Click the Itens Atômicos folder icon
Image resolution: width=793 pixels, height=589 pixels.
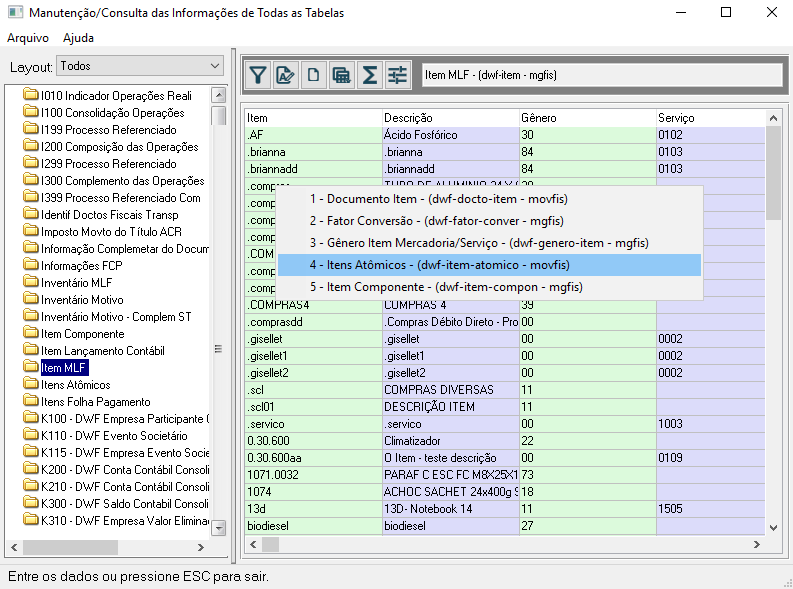coord(31,385)
